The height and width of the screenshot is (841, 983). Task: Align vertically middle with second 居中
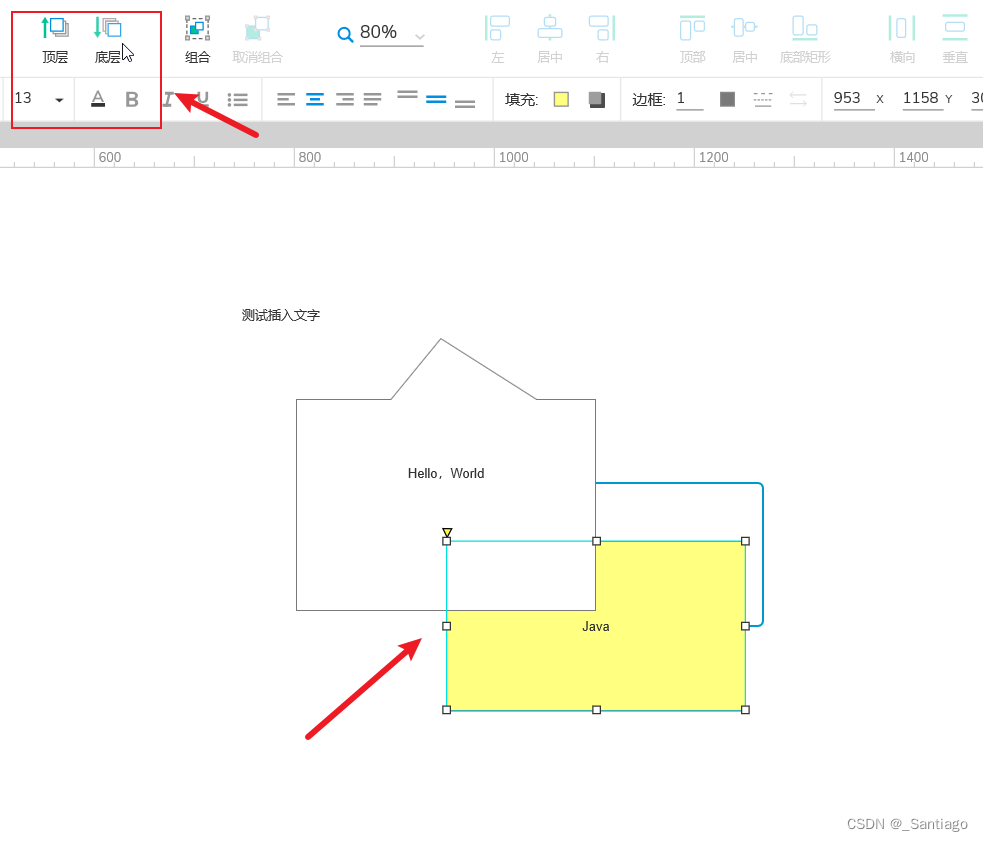(x=745, y=40)
